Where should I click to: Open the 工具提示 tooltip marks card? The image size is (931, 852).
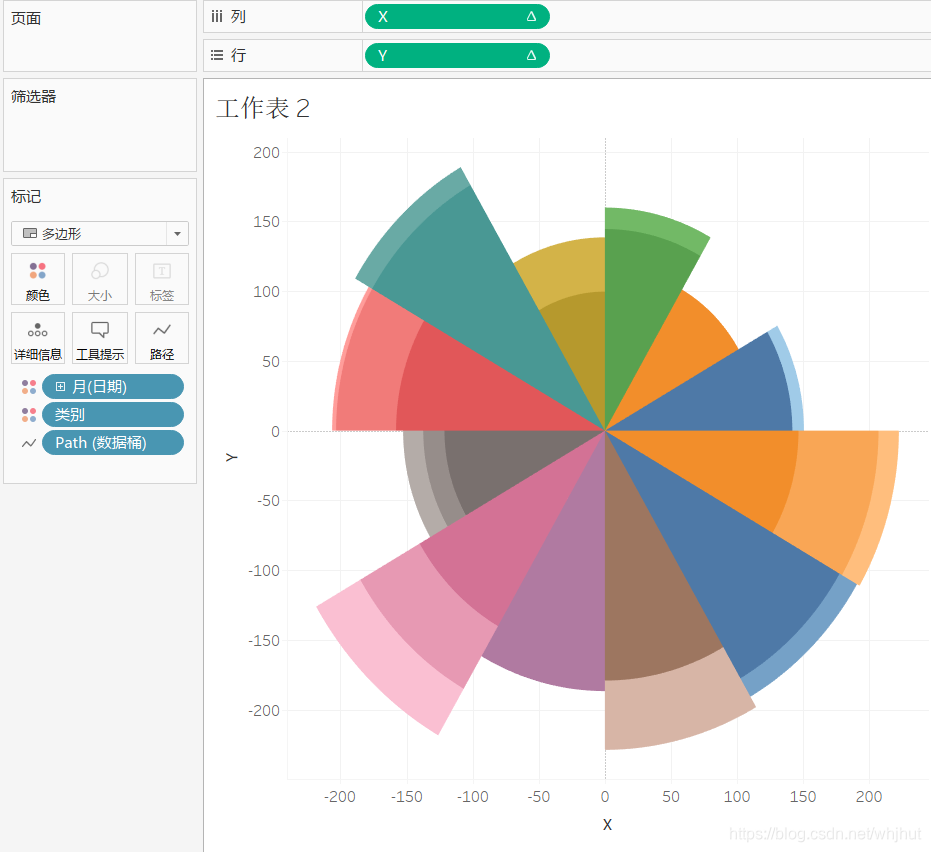(x=100, y=338)
